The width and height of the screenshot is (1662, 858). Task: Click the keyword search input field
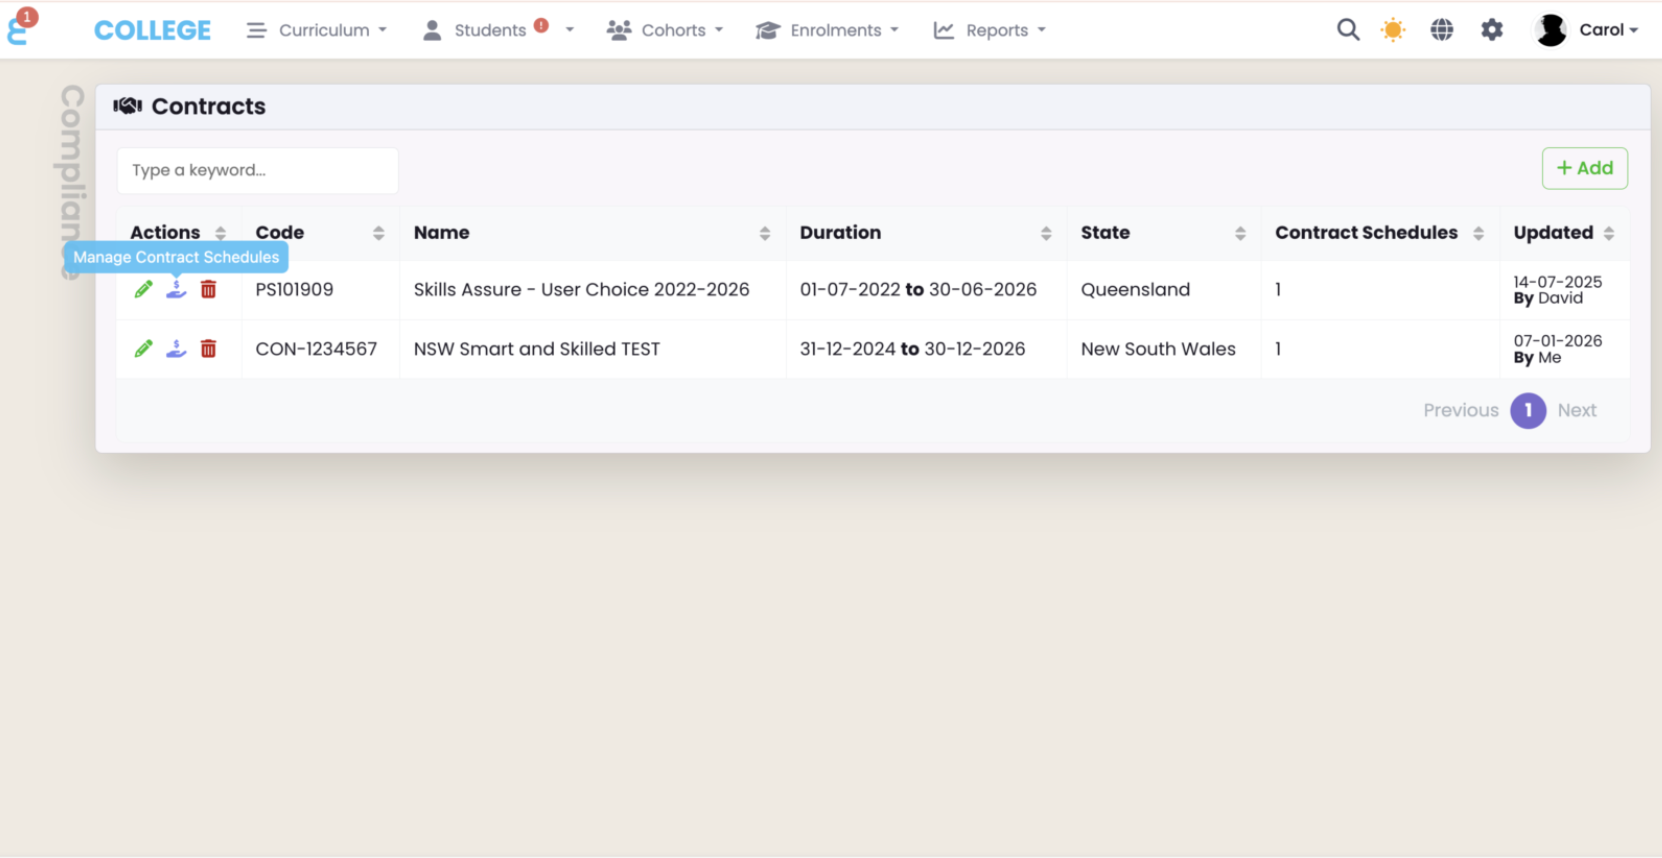(x=258, y=170)
